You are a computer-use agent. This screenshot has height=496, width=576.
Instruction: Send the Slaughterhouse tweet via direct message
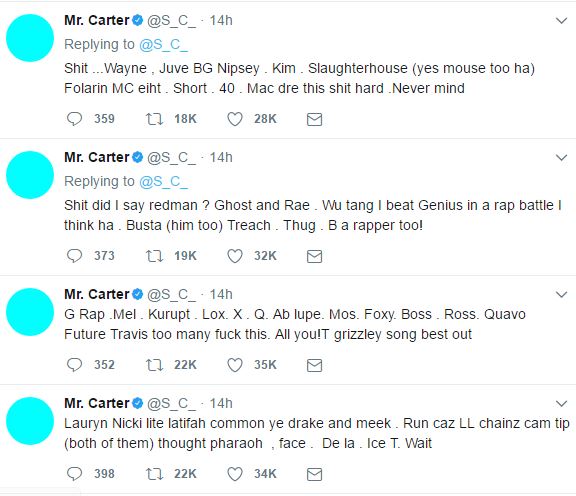point(314,119)
